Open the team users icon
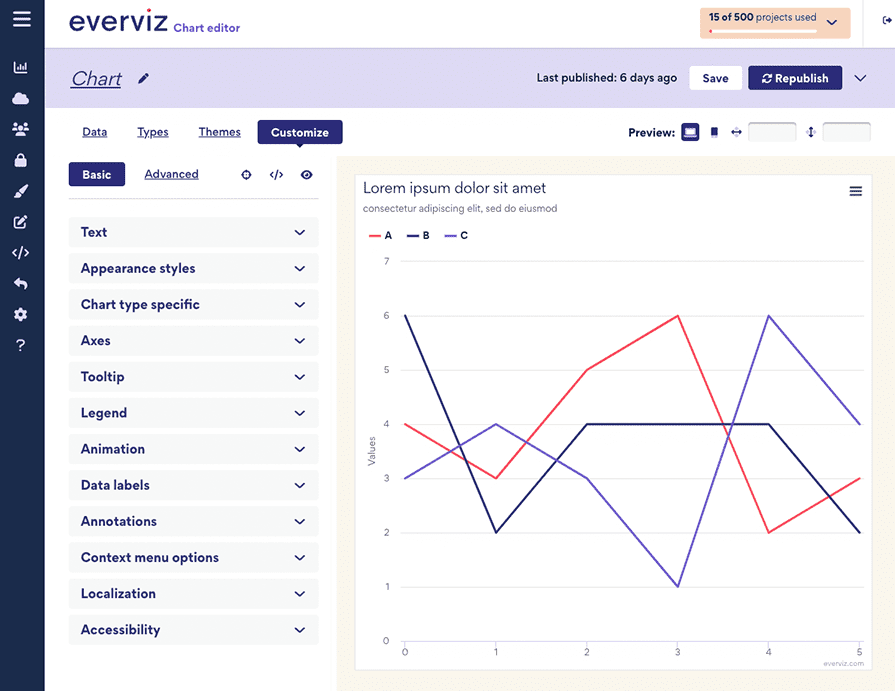 (21, 129)
